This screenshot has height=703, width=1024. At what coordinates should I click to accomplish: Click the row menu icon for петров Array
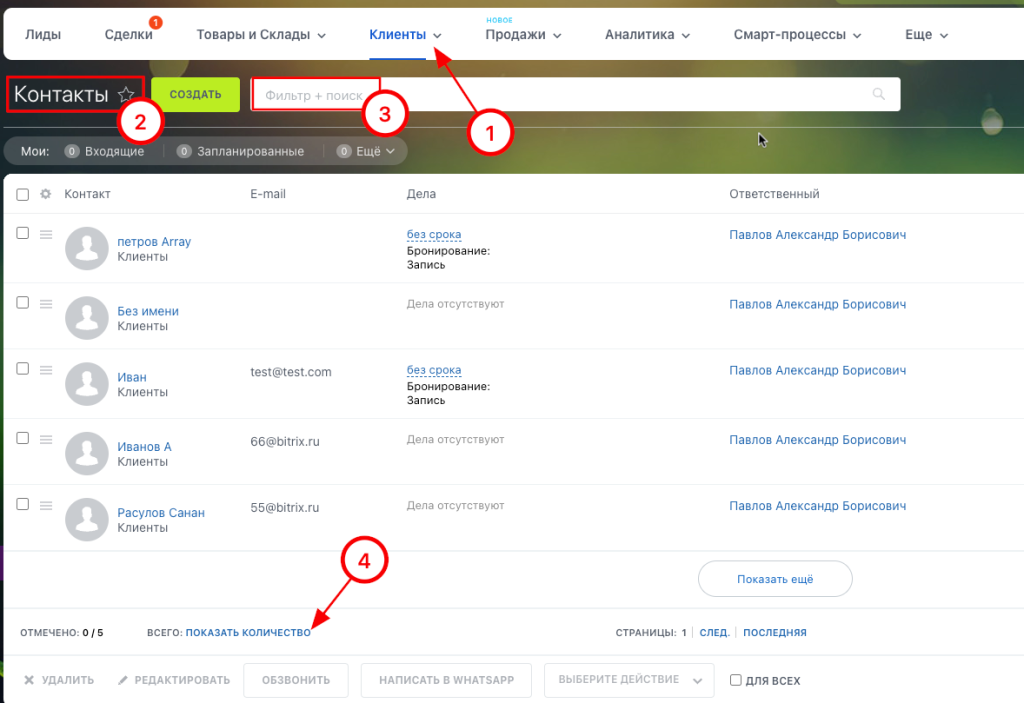[x=45, y=234]
